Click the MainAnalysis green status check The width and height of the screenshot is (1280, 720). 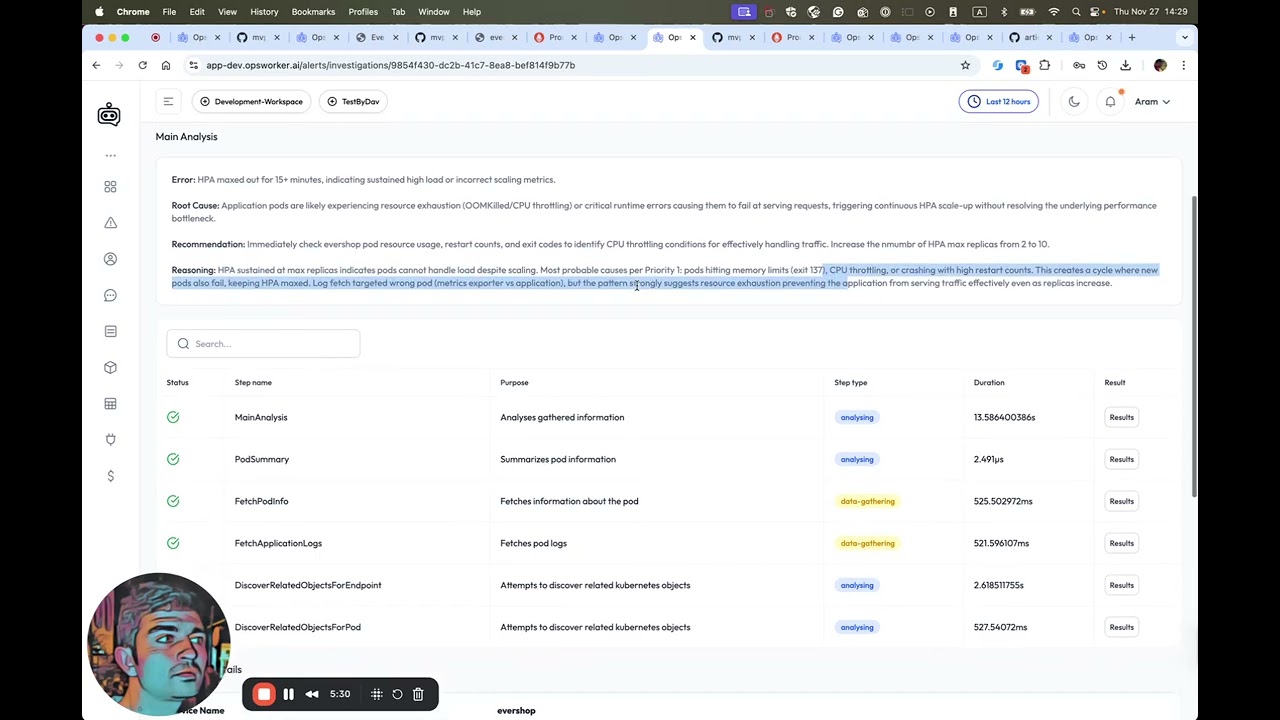coord(173,417)
